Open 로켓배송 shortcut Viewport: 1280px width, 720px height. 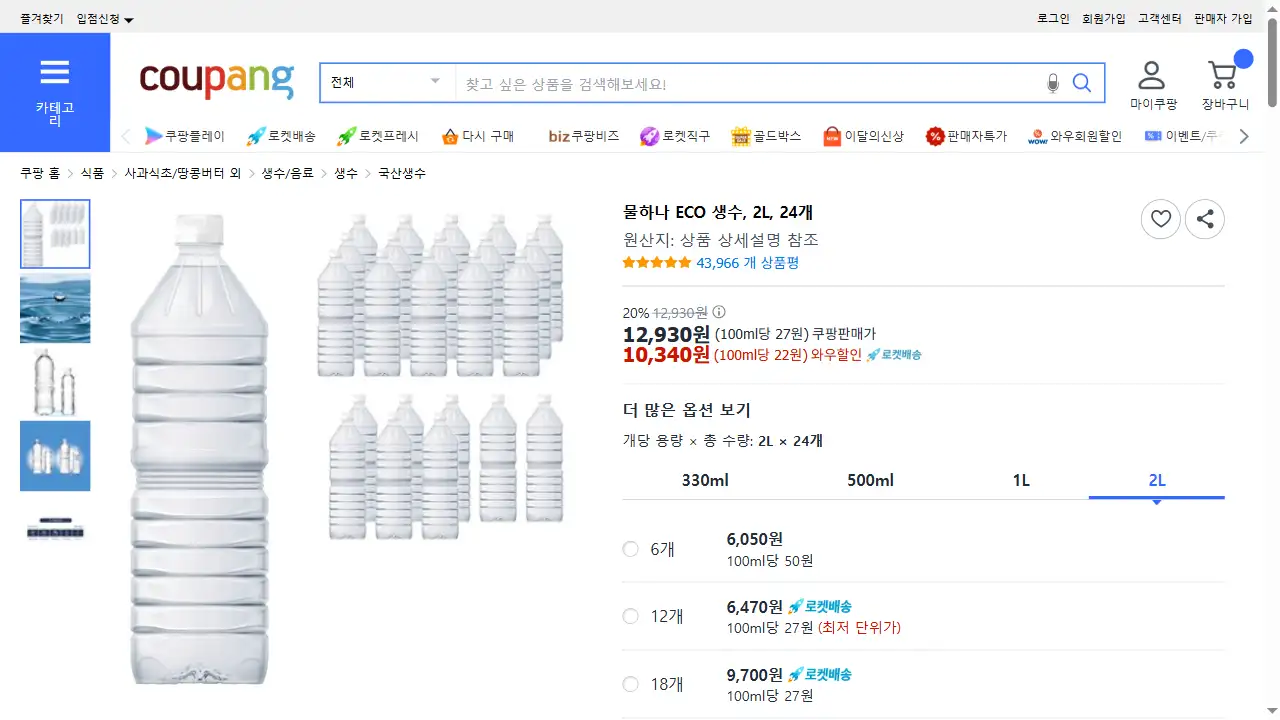tap(281, 136)
